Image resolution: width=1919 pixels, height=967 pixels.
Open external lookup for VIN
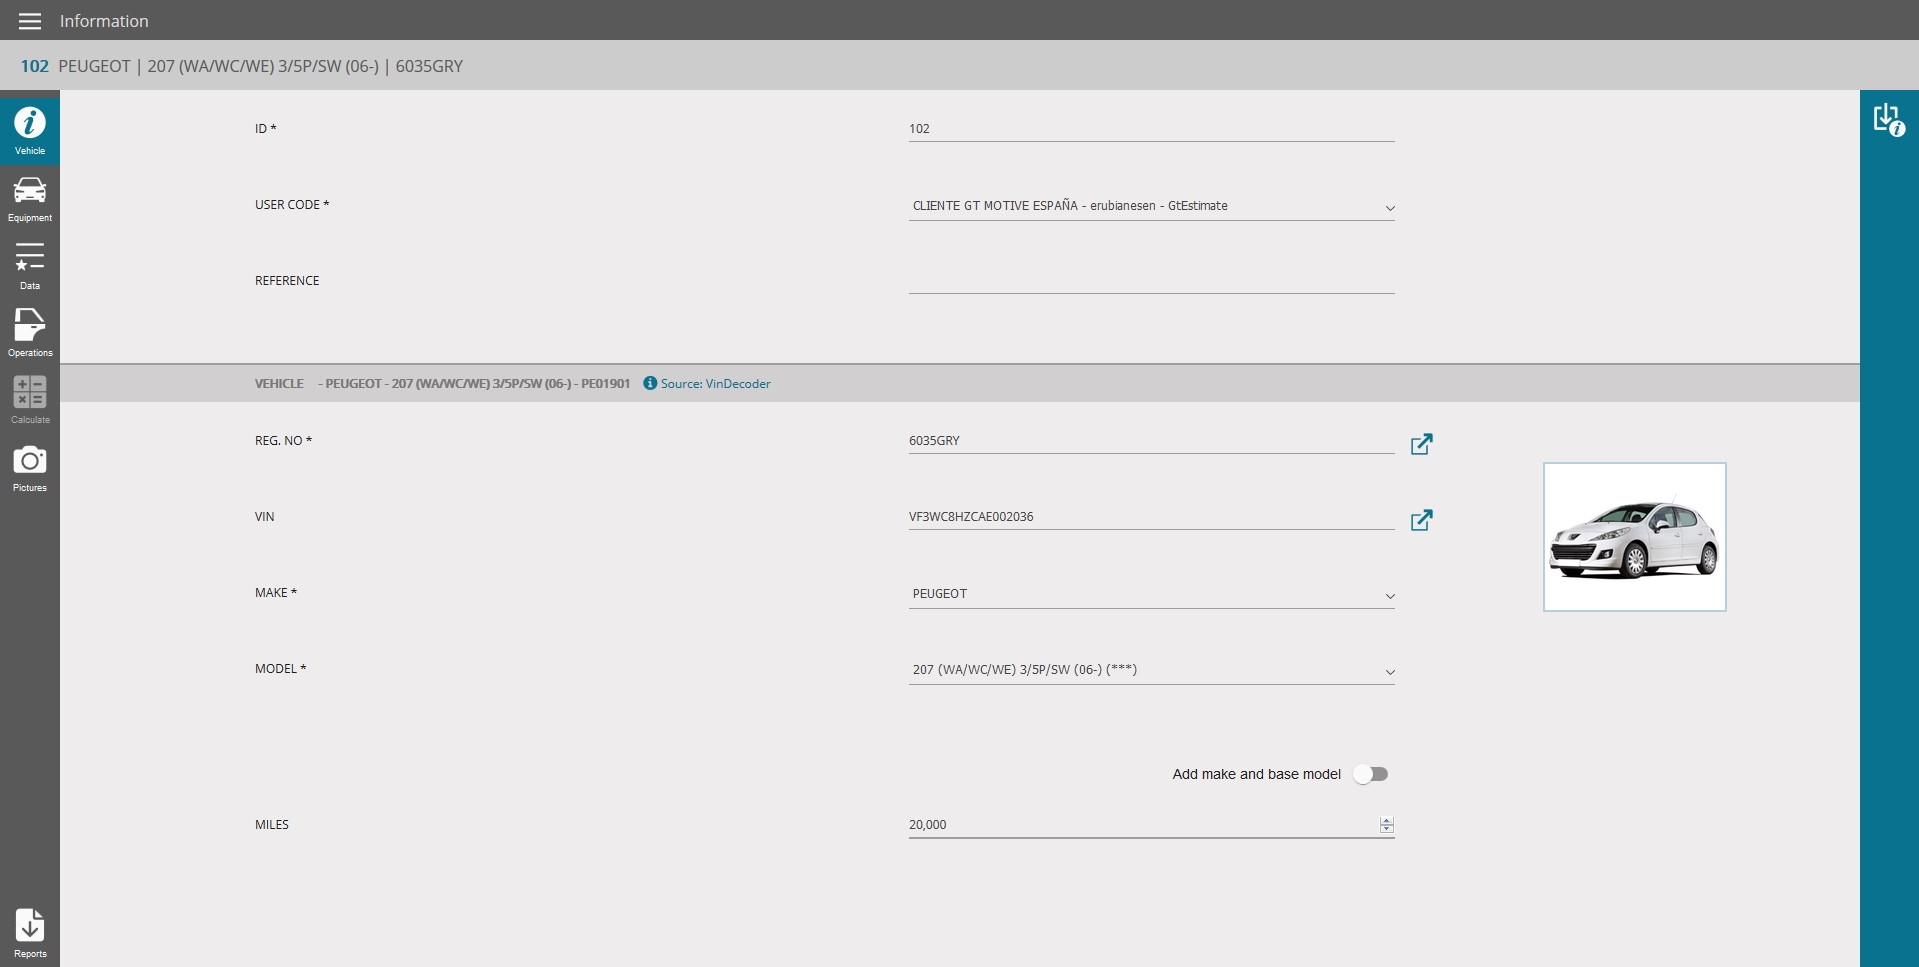1421,520
